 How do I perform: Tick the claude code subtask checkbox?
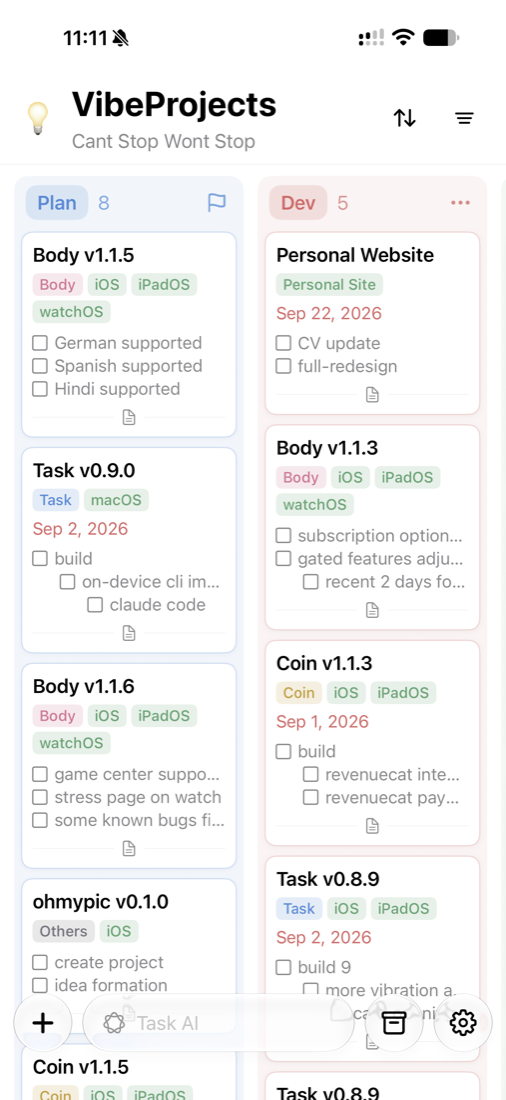tap(95, 605)
